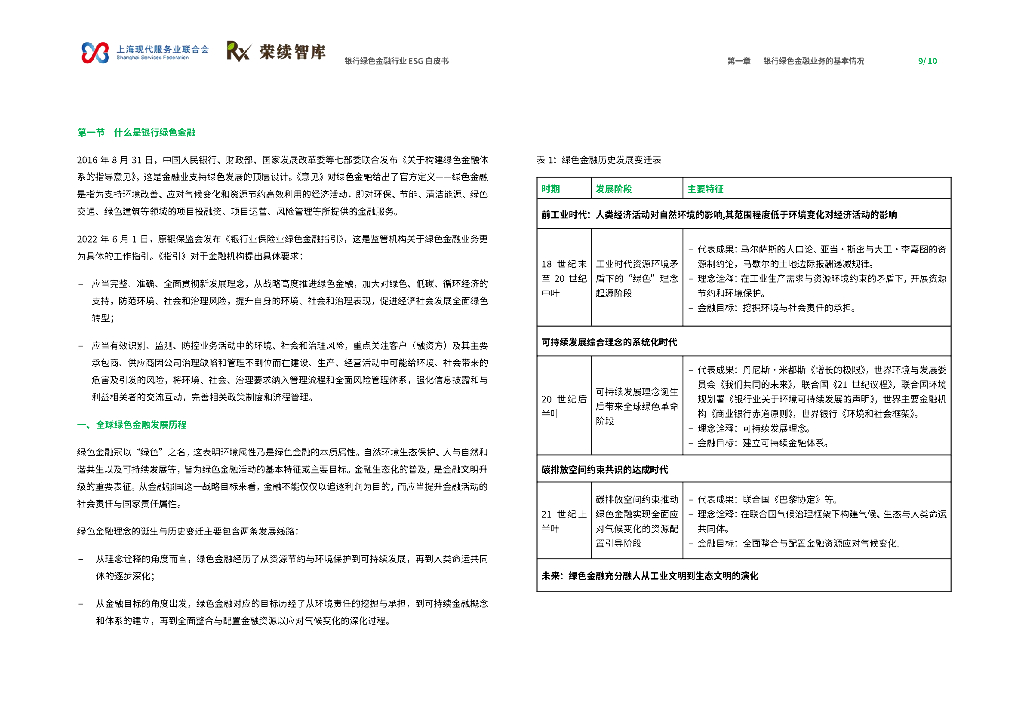Click the paragraph starting '2022 年 6 月 1 日'

[282, 247]
